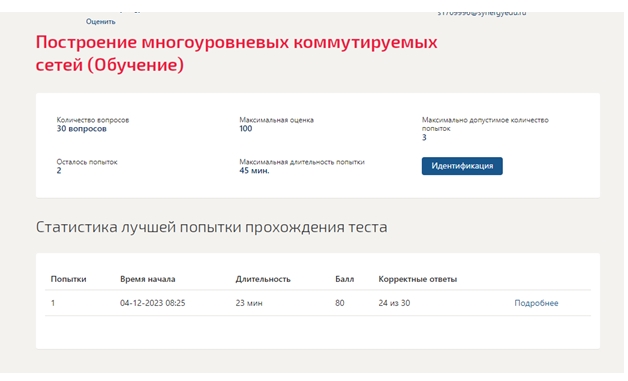Viewport: 628px width, 381px height.
Task: Click the Оценить link at top
Action: pyautogui.click(x=101, y=22)
